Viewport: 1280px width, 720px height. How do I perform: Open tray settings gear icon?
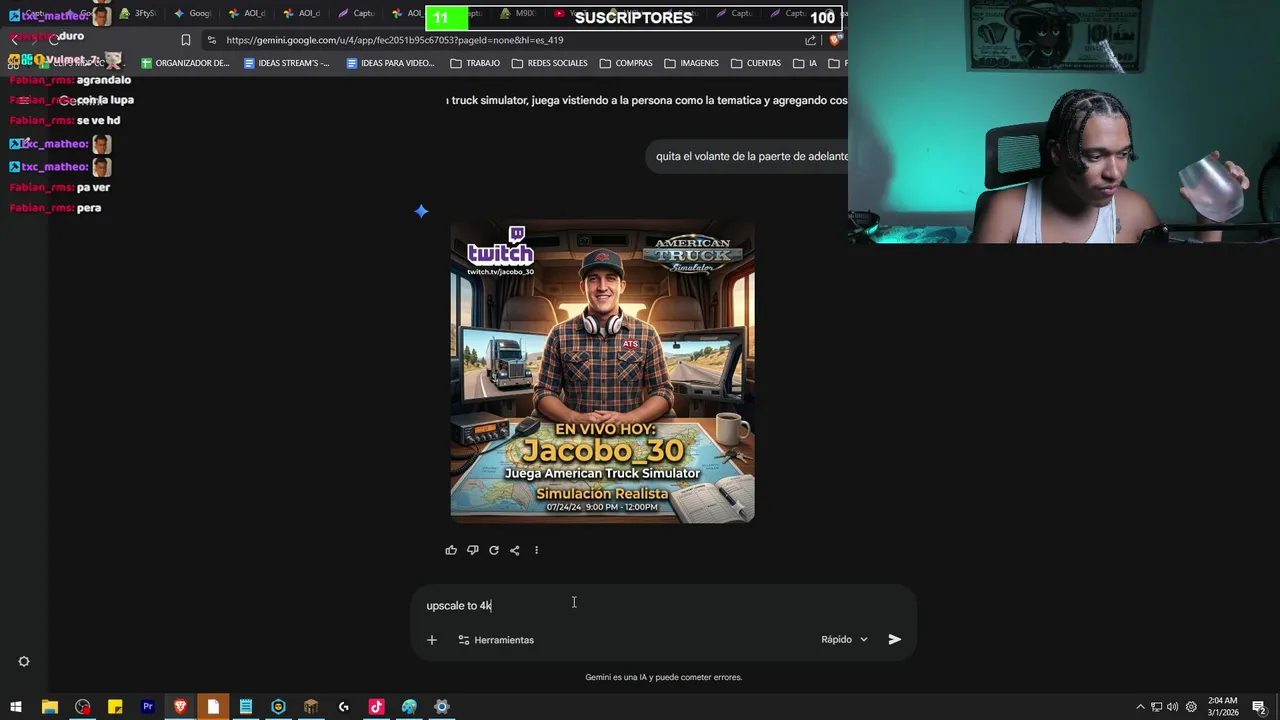1191,707
